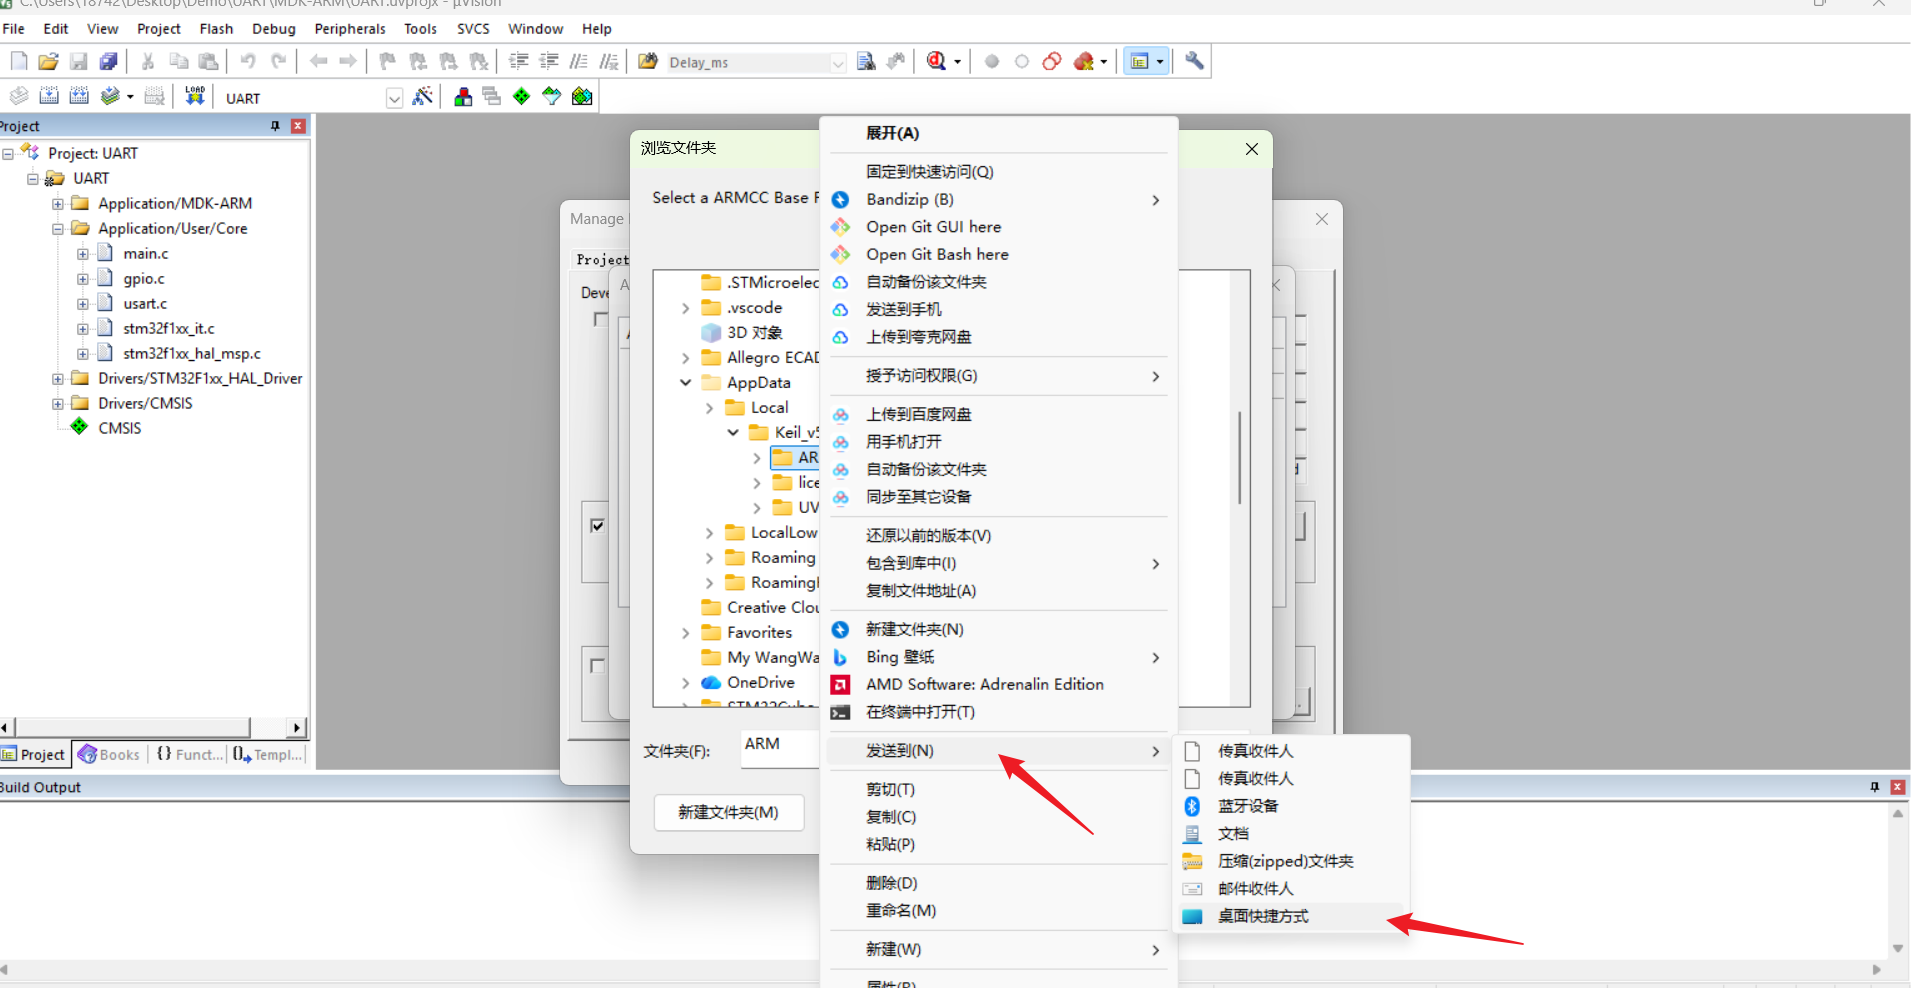
Task: Choose 发送到(N) in the context menu
Action: pyautogui.click(x=998, y=751)
